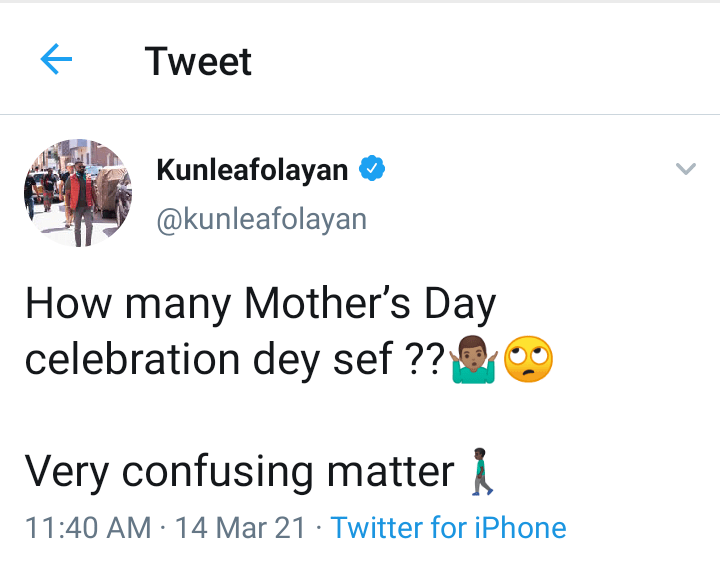This screenshot has height=562, width=720.
Task: Click the rolling eyes emoji
Action: click(529, 357)
